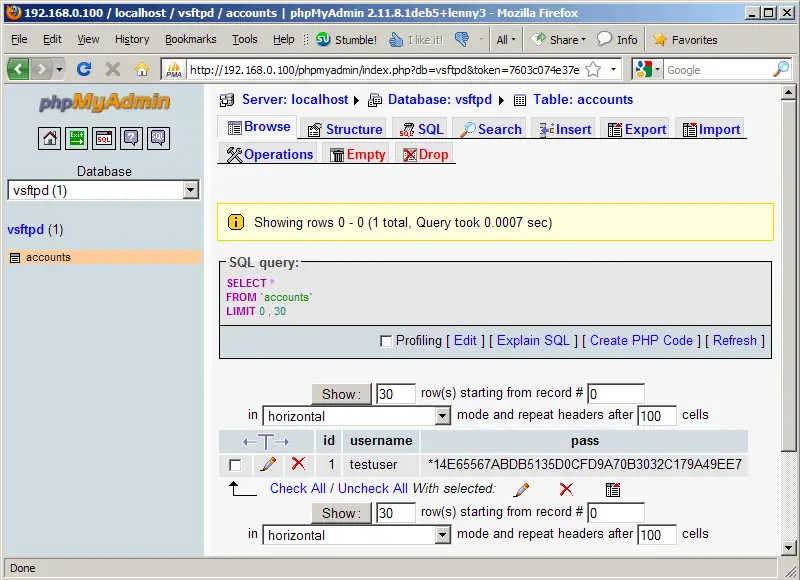Go to Firefox home page icon
800x580 pixels.
(x=142, y=68)
